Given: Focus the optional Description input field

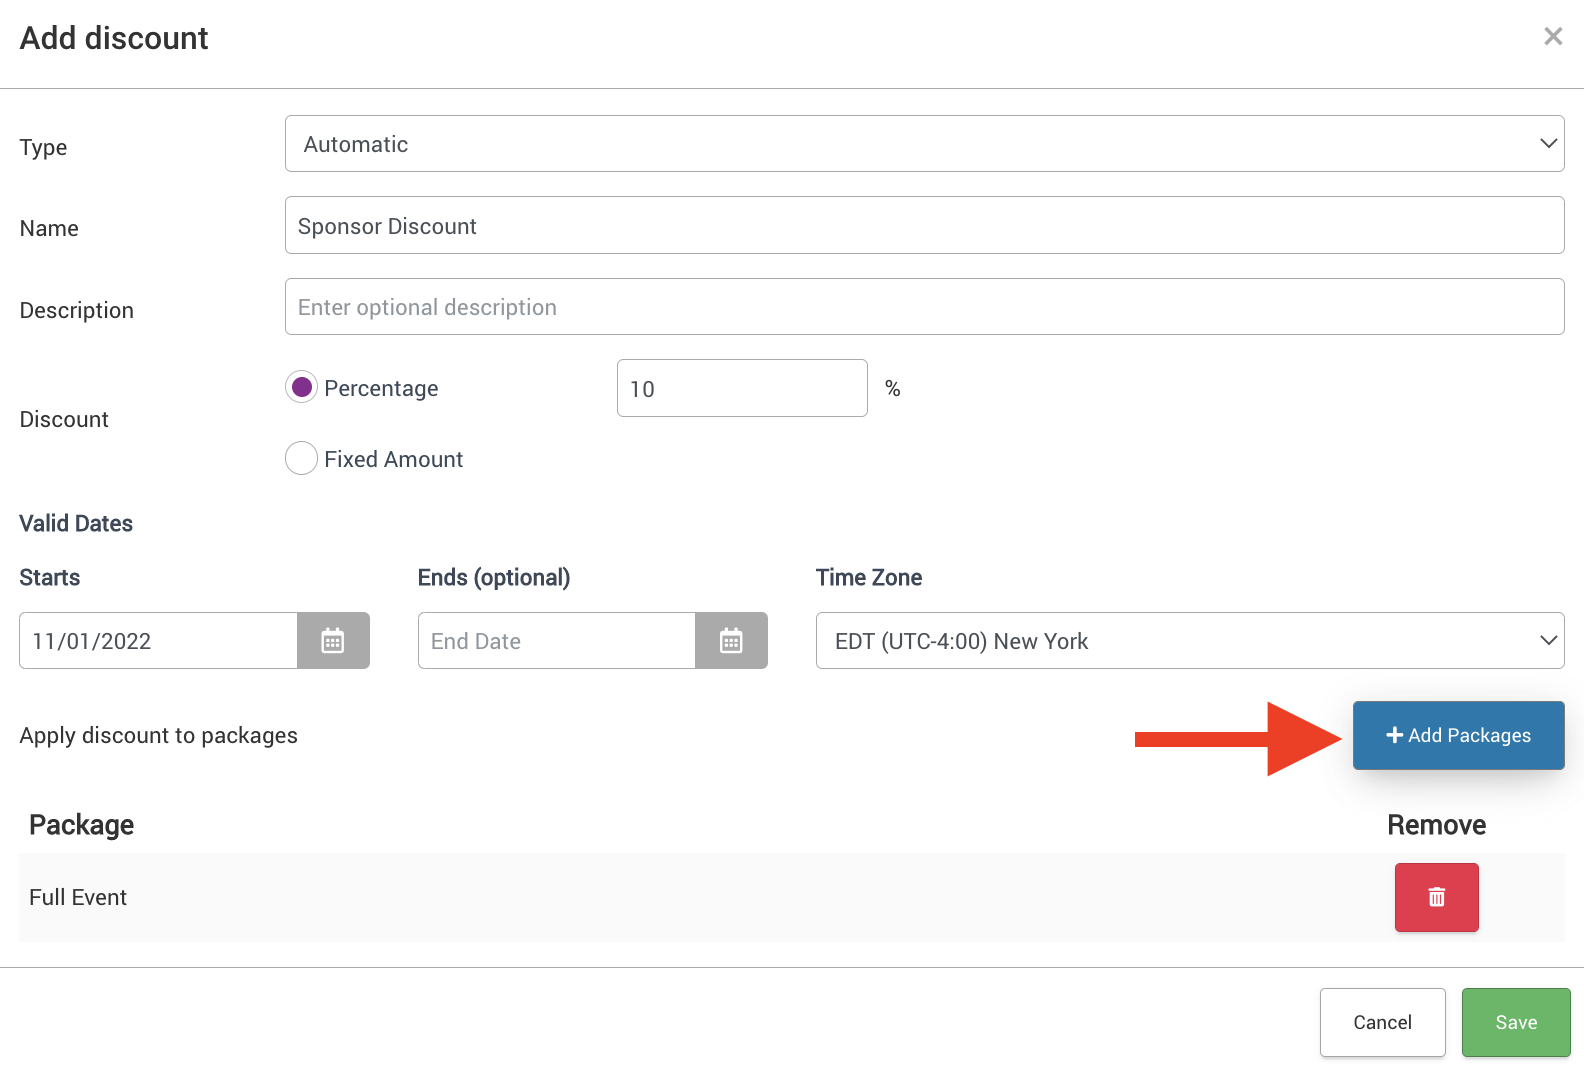Looking at the screenshot, I should coord(924,307).
